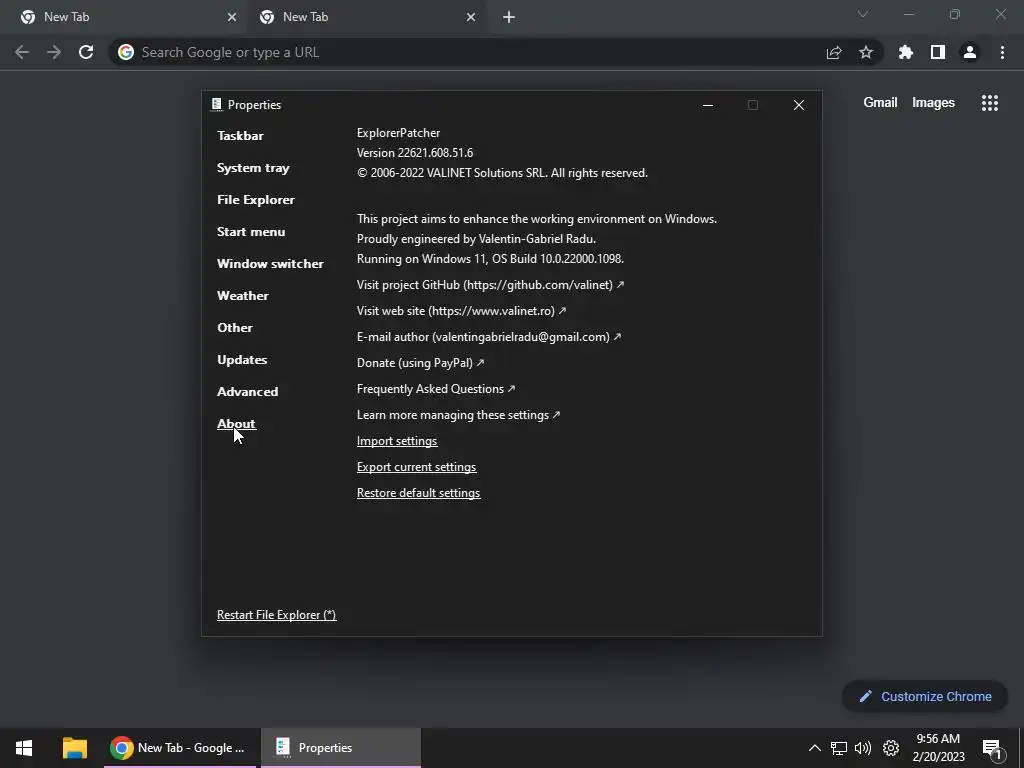Click Properties taskbar item
This screenshot has height=768, width=1024.
tap(340, 748)
